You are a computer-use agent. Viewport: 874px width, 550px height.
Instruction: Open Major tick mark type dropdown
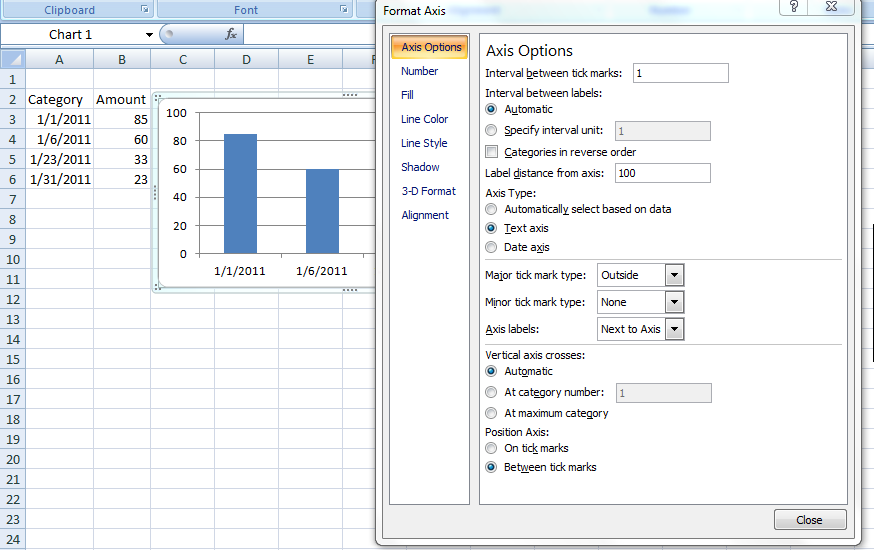(x=674, y=275)
